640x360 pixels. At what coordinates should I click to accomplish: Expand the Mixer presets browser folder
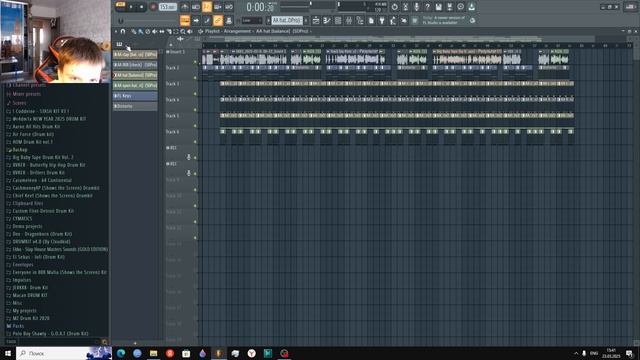(27, 94)
